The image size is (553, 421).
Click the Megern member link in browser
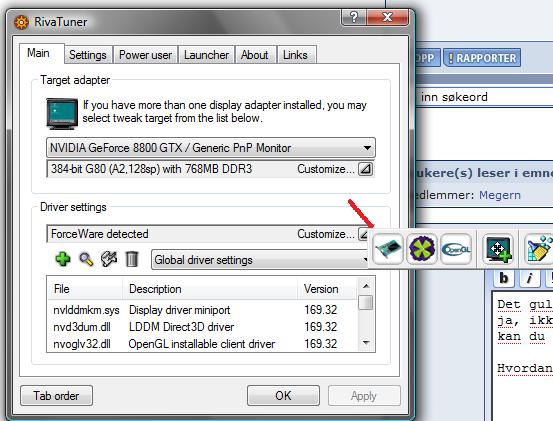point(500,195)
